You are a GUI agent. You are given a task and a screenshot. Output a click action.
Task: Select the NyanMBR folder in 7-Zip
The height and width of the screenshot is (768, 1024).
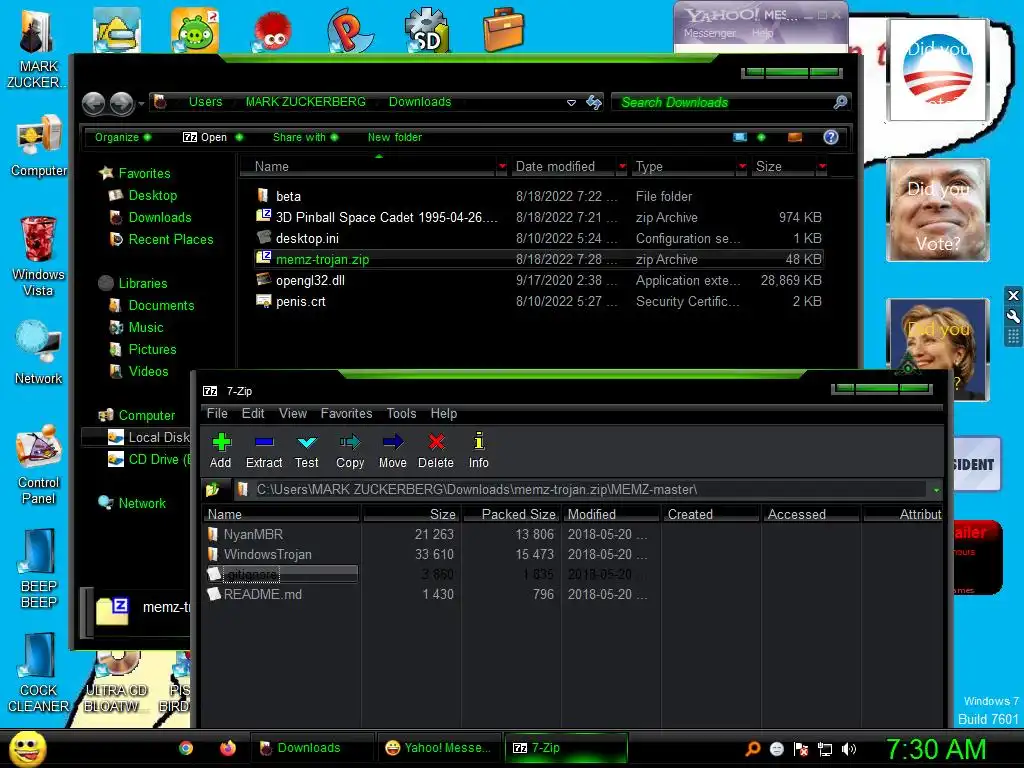(x=253, y=534)
